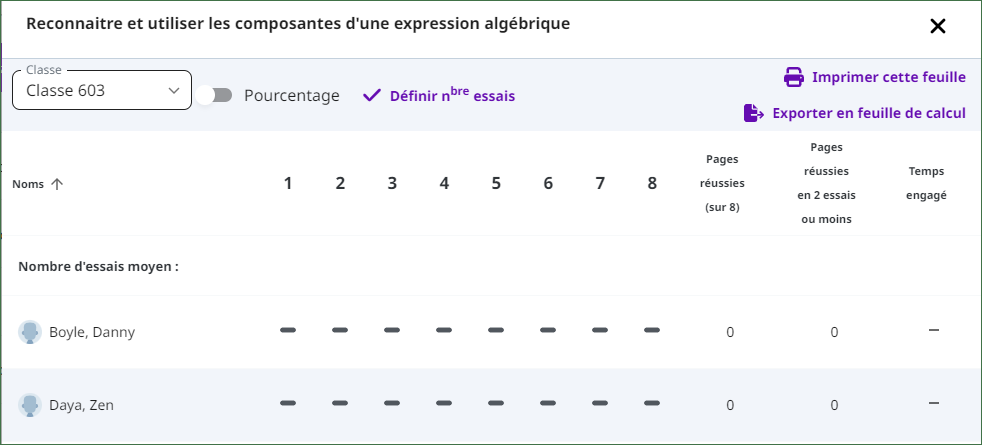The width and height of the screenshot is (982, 445).
Task: Click the Temps engagé column header
Action: [926, 183]
